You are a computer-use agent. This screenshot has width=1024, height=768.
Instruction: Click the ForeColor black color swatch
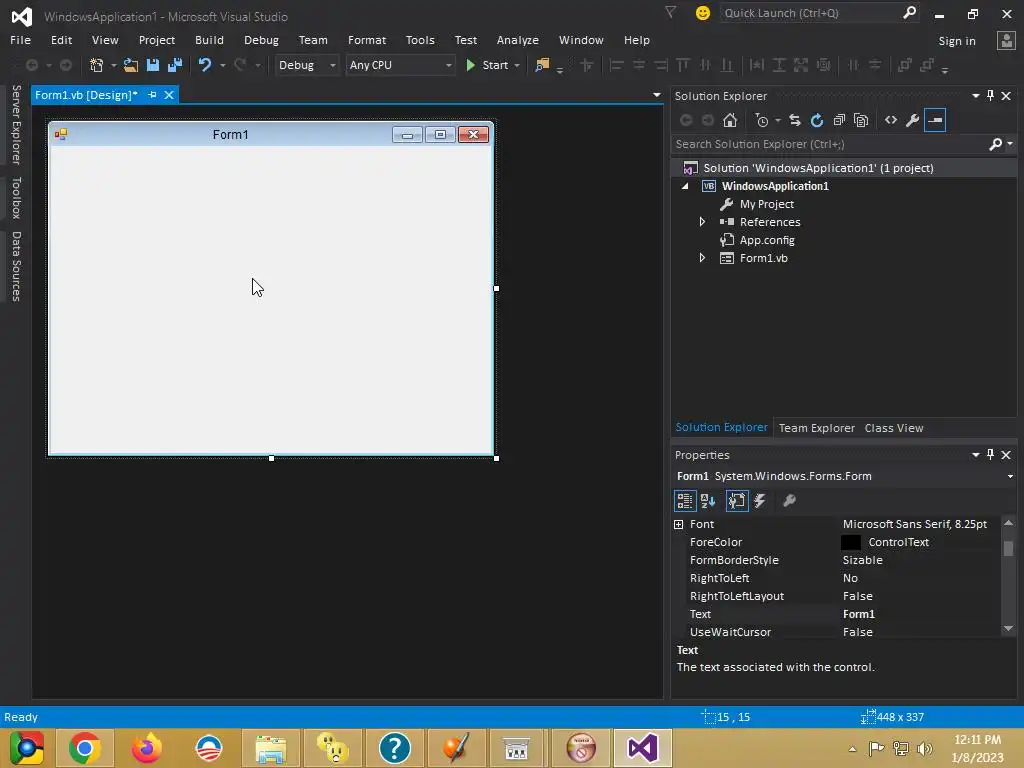click(x=851, y=542)
